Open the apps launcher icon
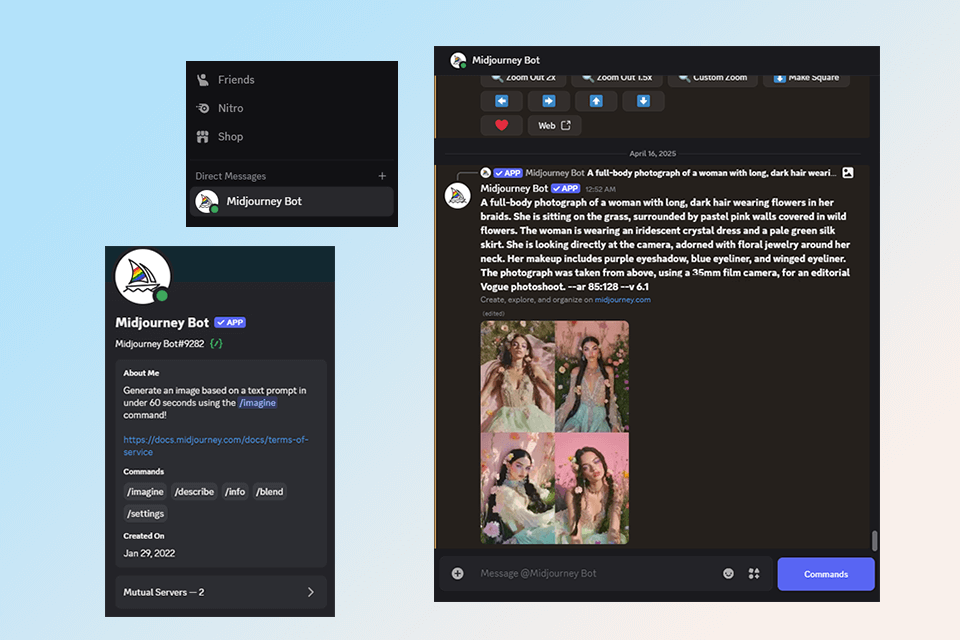This screenshot has width=960, height=640. tap(754, 573)
